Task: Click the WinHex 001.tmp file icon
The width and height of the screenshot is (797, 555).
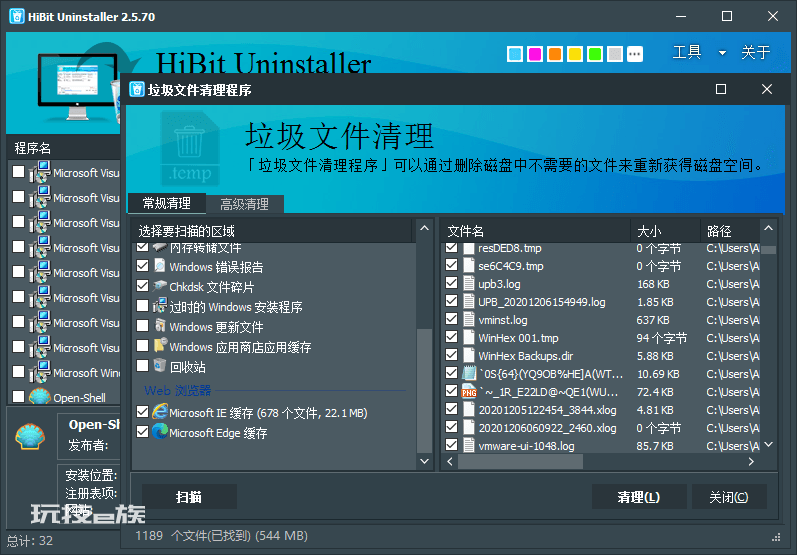Action: (x=469, y=337)
